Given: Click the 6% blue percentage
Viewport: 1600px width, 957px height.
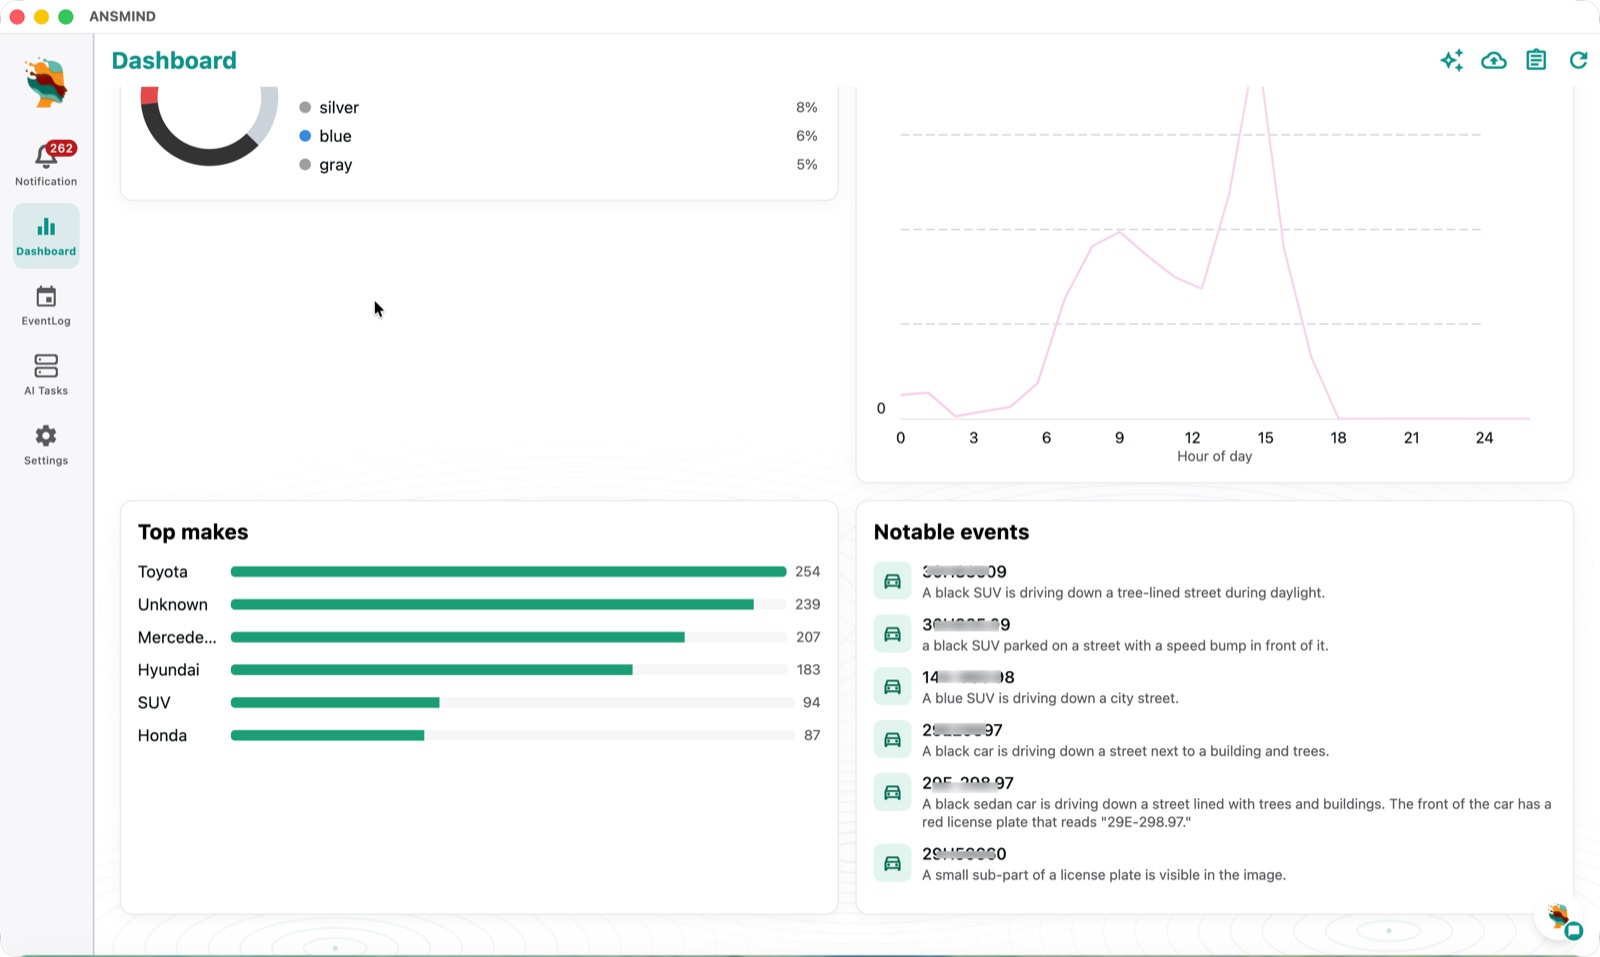Looking at the screenshot, I should (x=806, y=136).
